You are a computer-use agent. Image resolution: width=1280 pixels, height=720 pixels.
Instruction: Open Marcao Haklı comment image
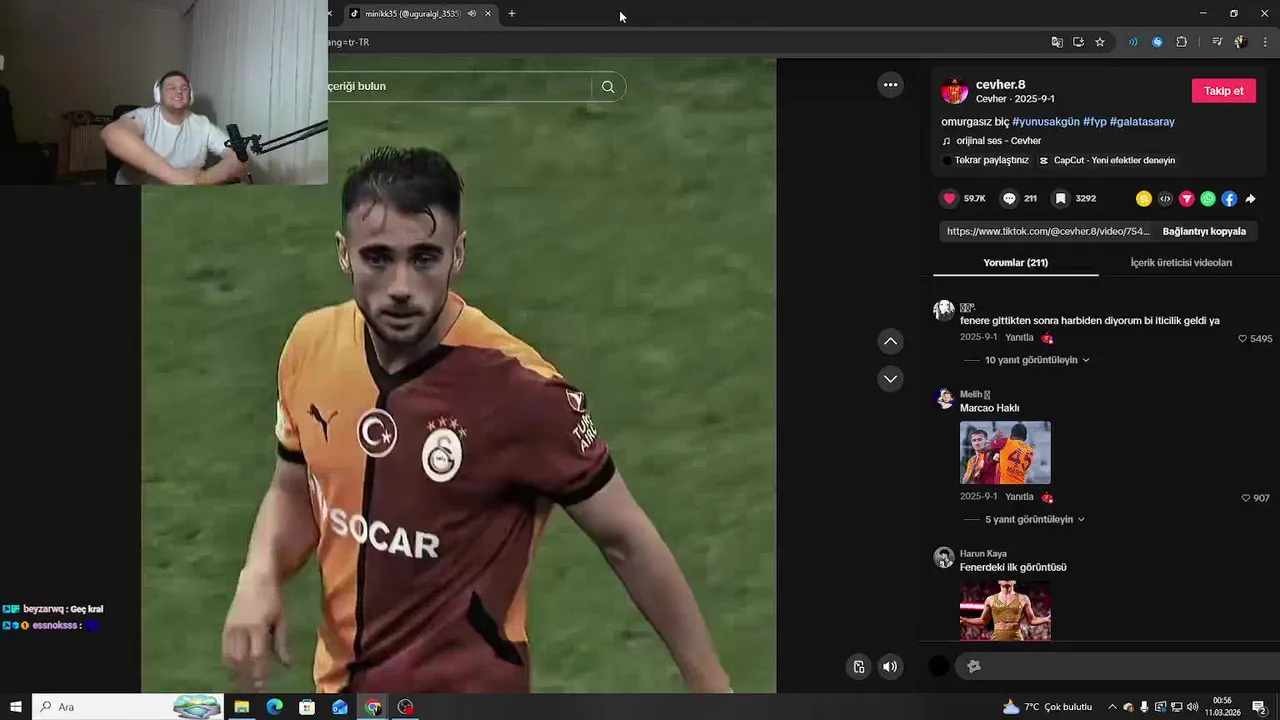tap(1005, 453)
